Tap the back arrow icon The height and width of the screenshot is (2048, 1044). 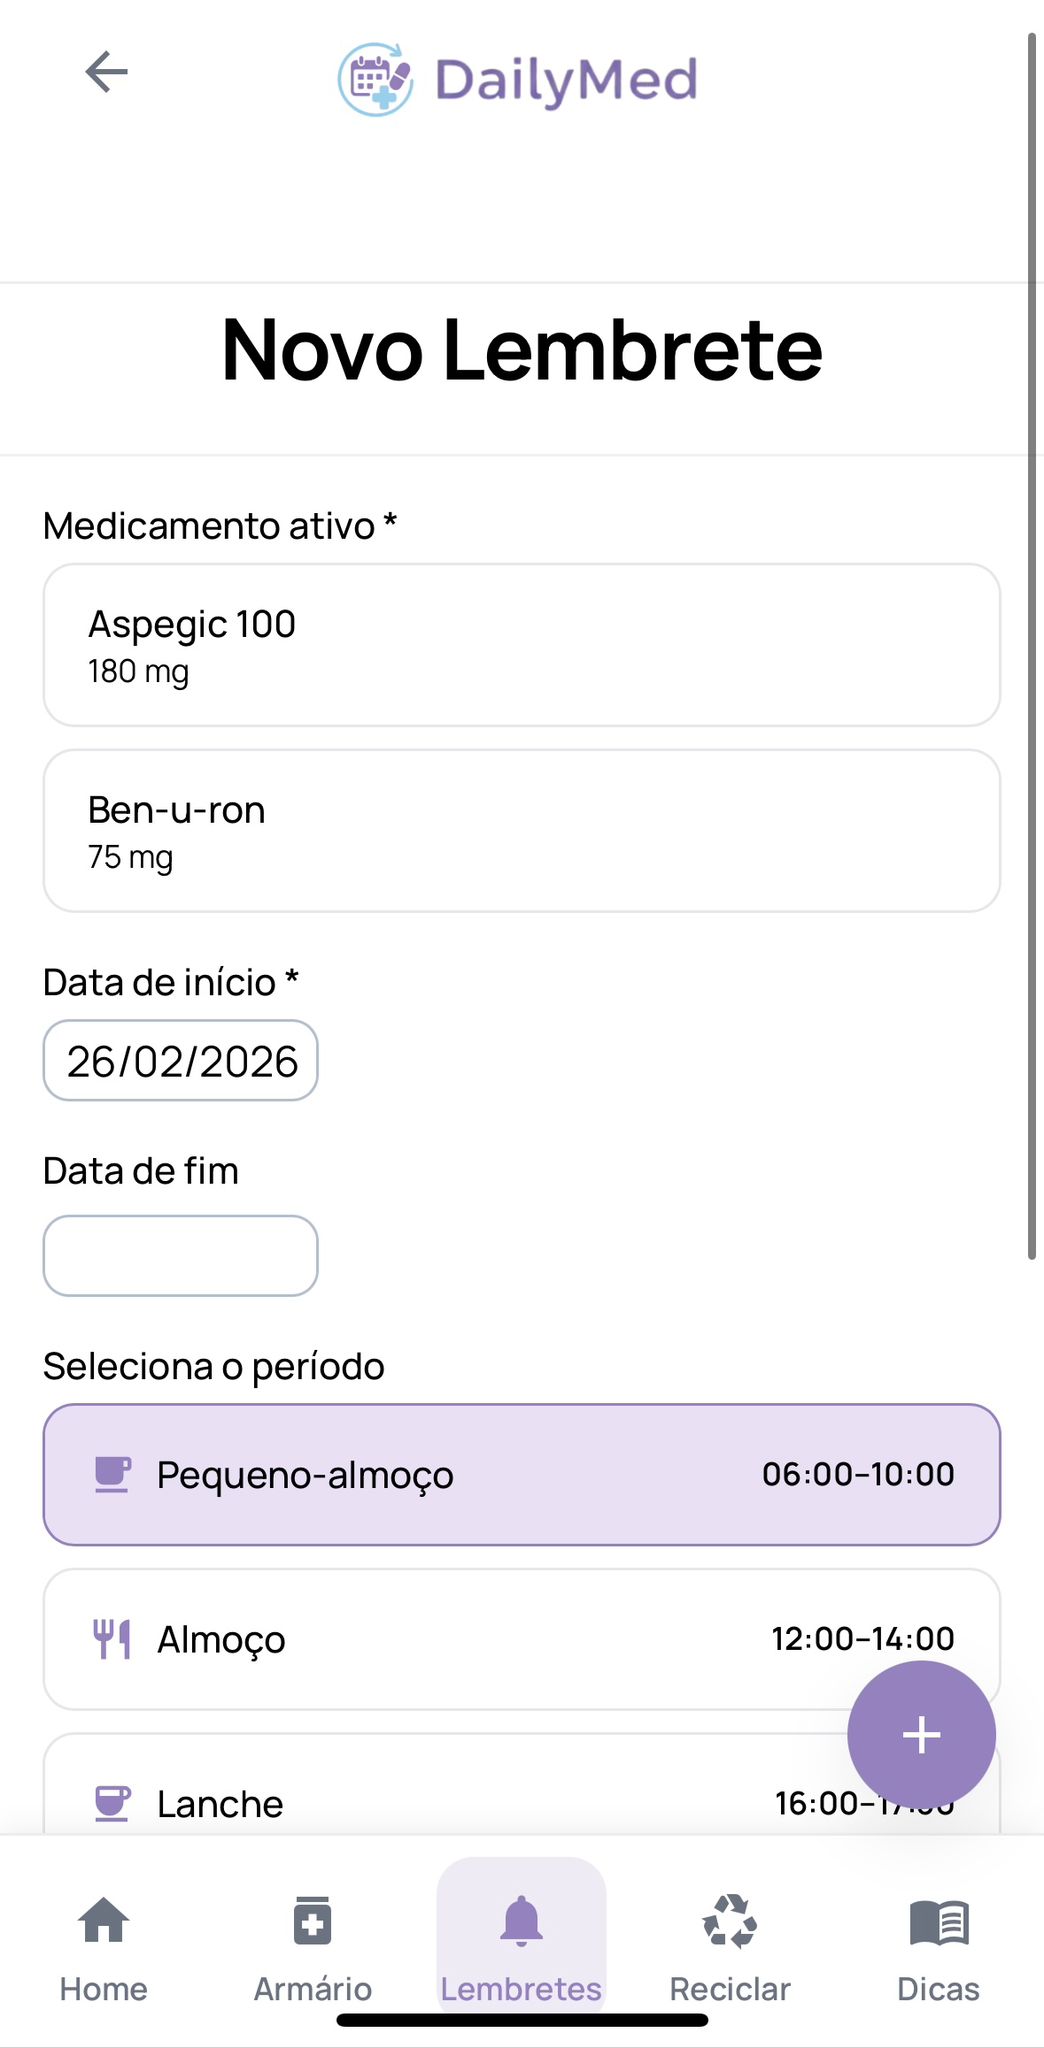(106, 72)
